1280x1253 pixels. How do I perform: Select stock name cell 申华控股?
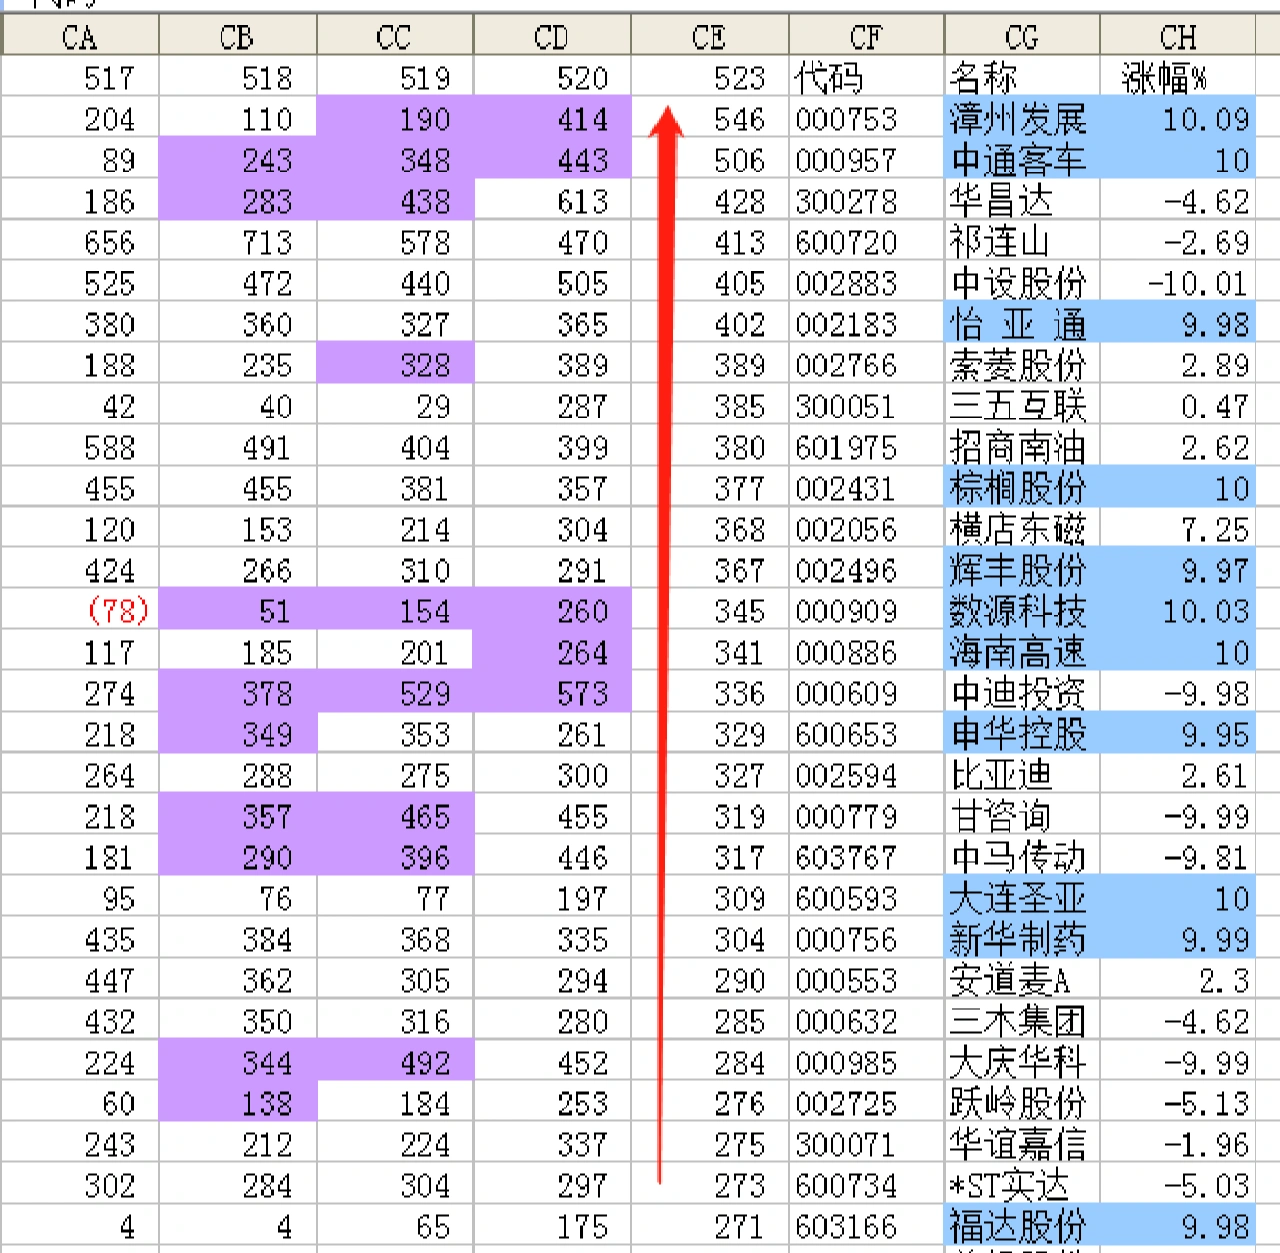coord(1022,734)
